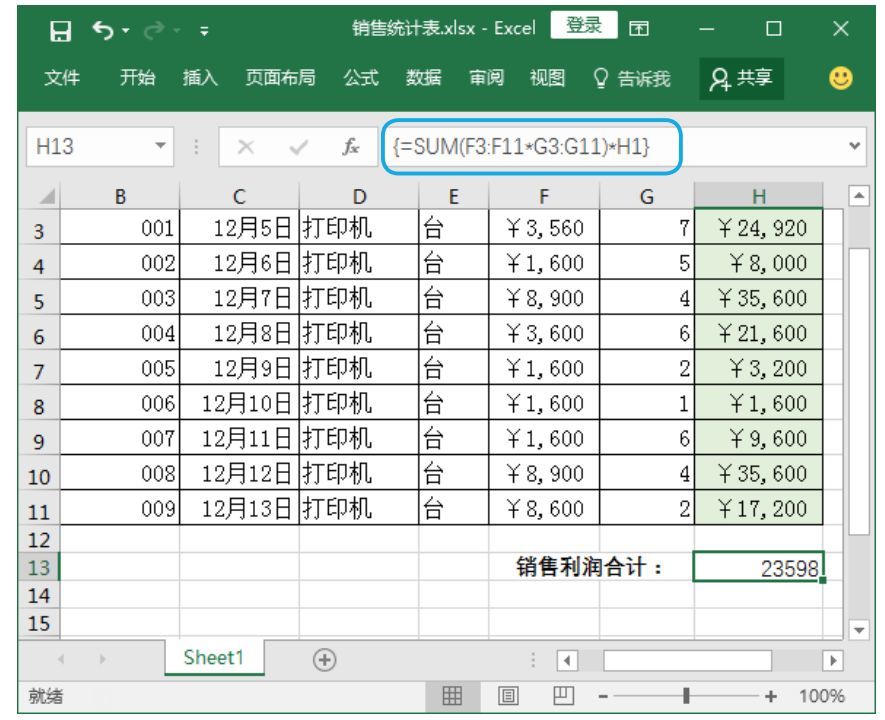Click the 告诉我 lightbulb search box
This screenshot has width=885, height=720.
coord(632,78)
